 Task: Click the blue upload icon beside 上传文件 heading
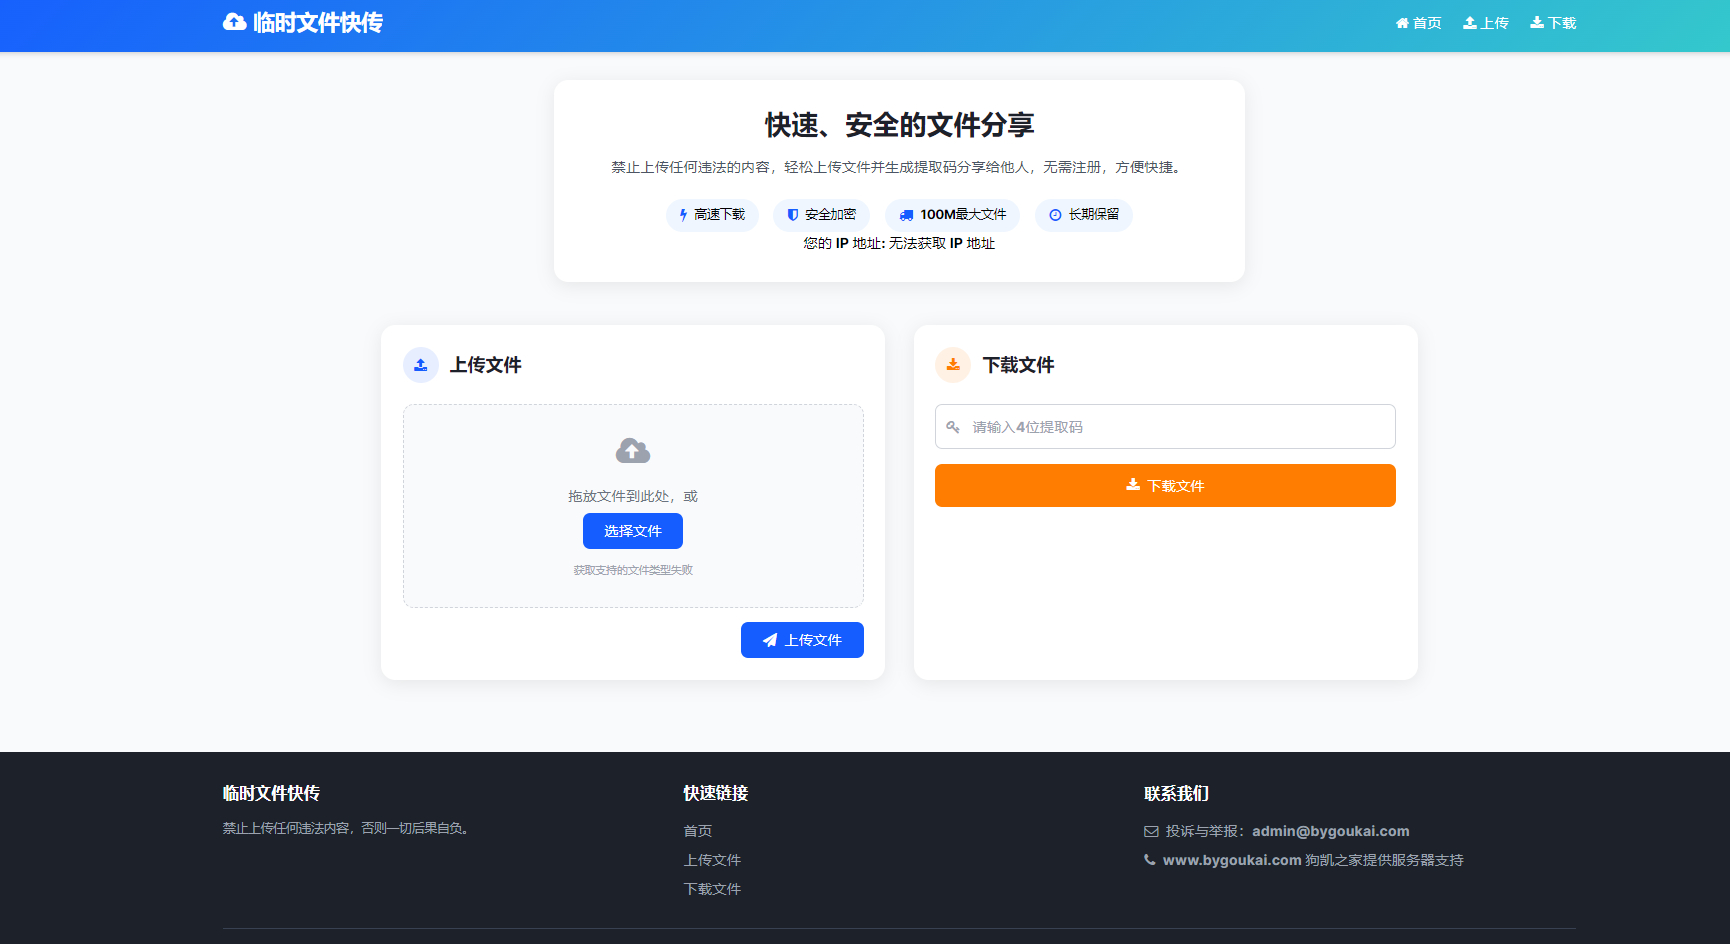click(x=421, y=365)
